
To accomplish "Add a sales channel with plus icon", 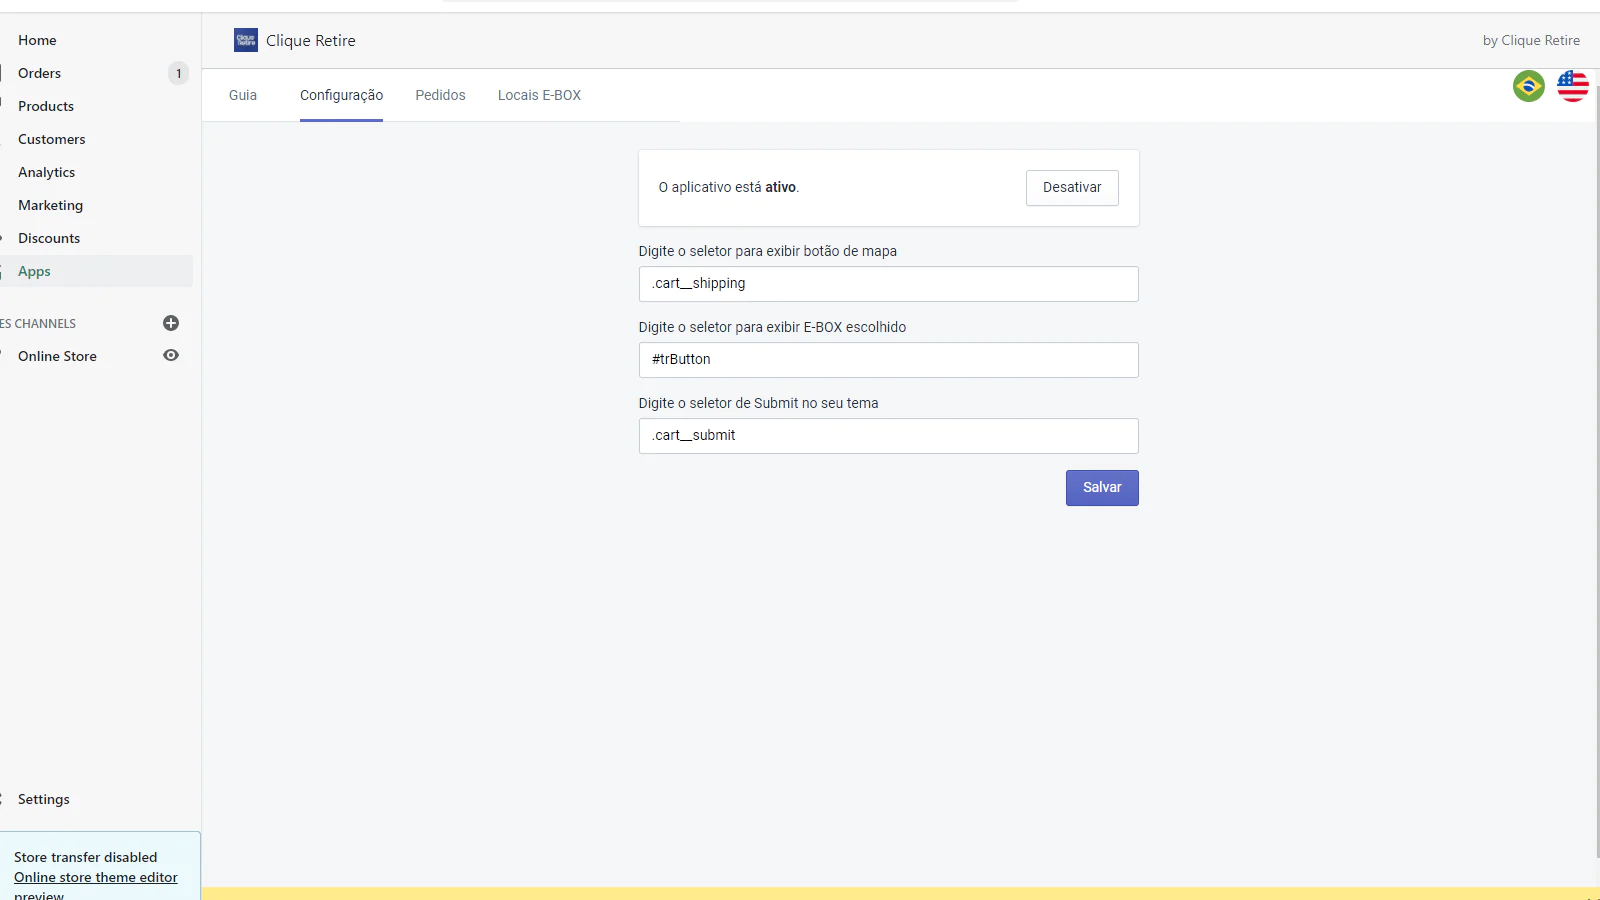I will point(171,323).
